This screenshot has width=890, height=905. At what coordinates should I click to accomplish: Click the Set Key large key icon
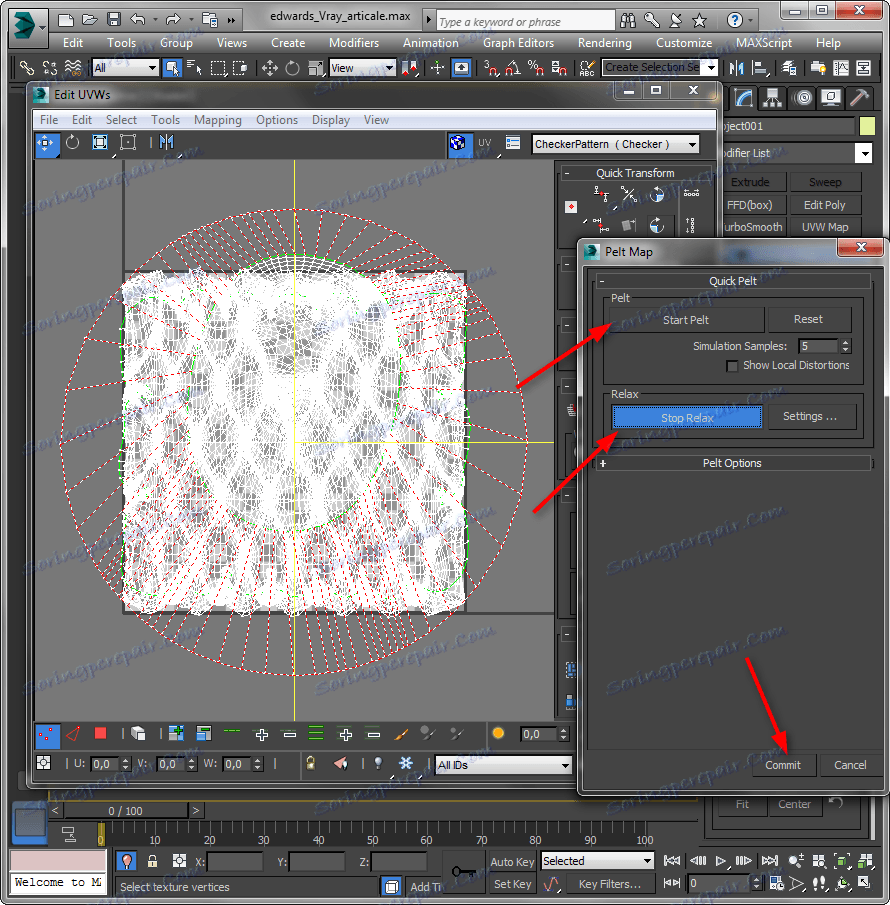pos(463,872)
